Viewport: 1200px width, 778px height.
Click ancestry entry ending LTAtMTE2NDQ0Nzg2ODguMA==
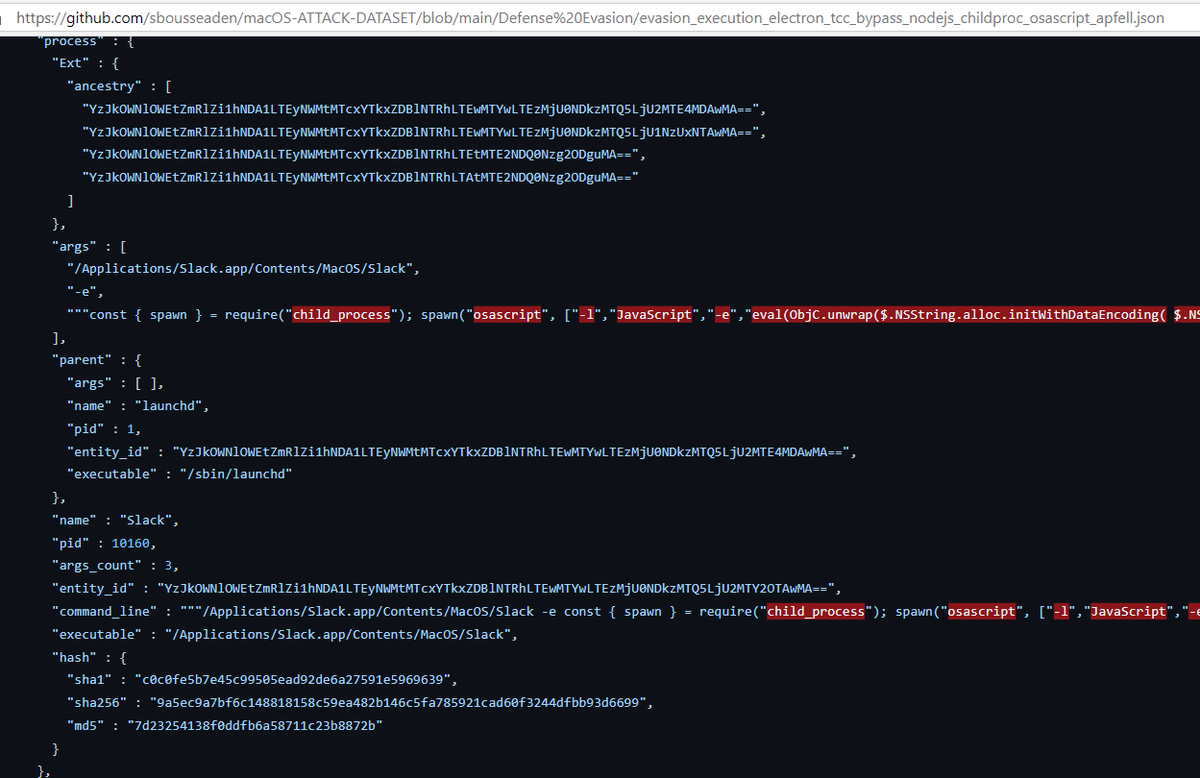coord(361,177)
